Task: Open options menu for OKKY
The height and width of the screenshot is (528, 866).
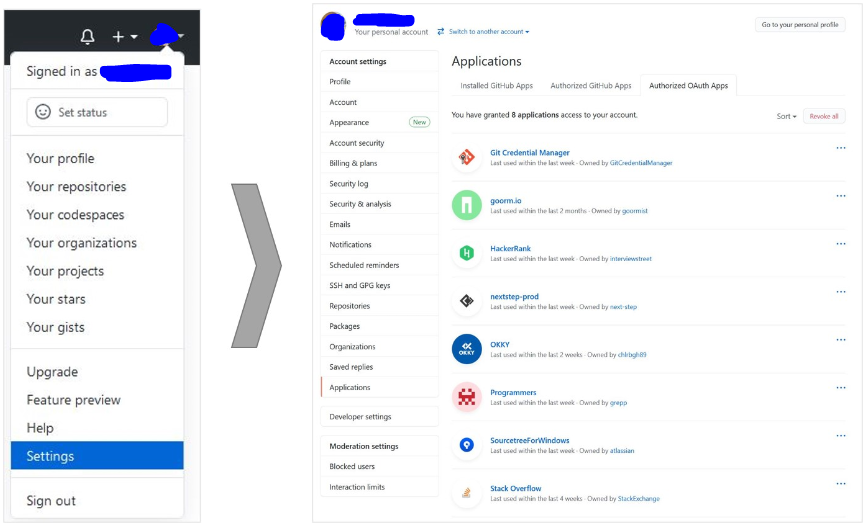Action: (x=841, y=340)
